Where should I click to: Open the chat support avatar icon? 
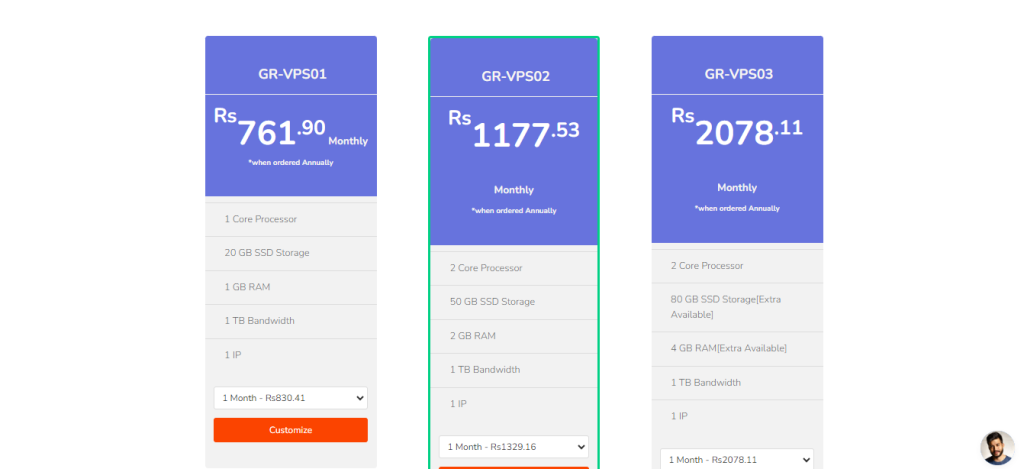pyautogui.click(x=997, y=448)
